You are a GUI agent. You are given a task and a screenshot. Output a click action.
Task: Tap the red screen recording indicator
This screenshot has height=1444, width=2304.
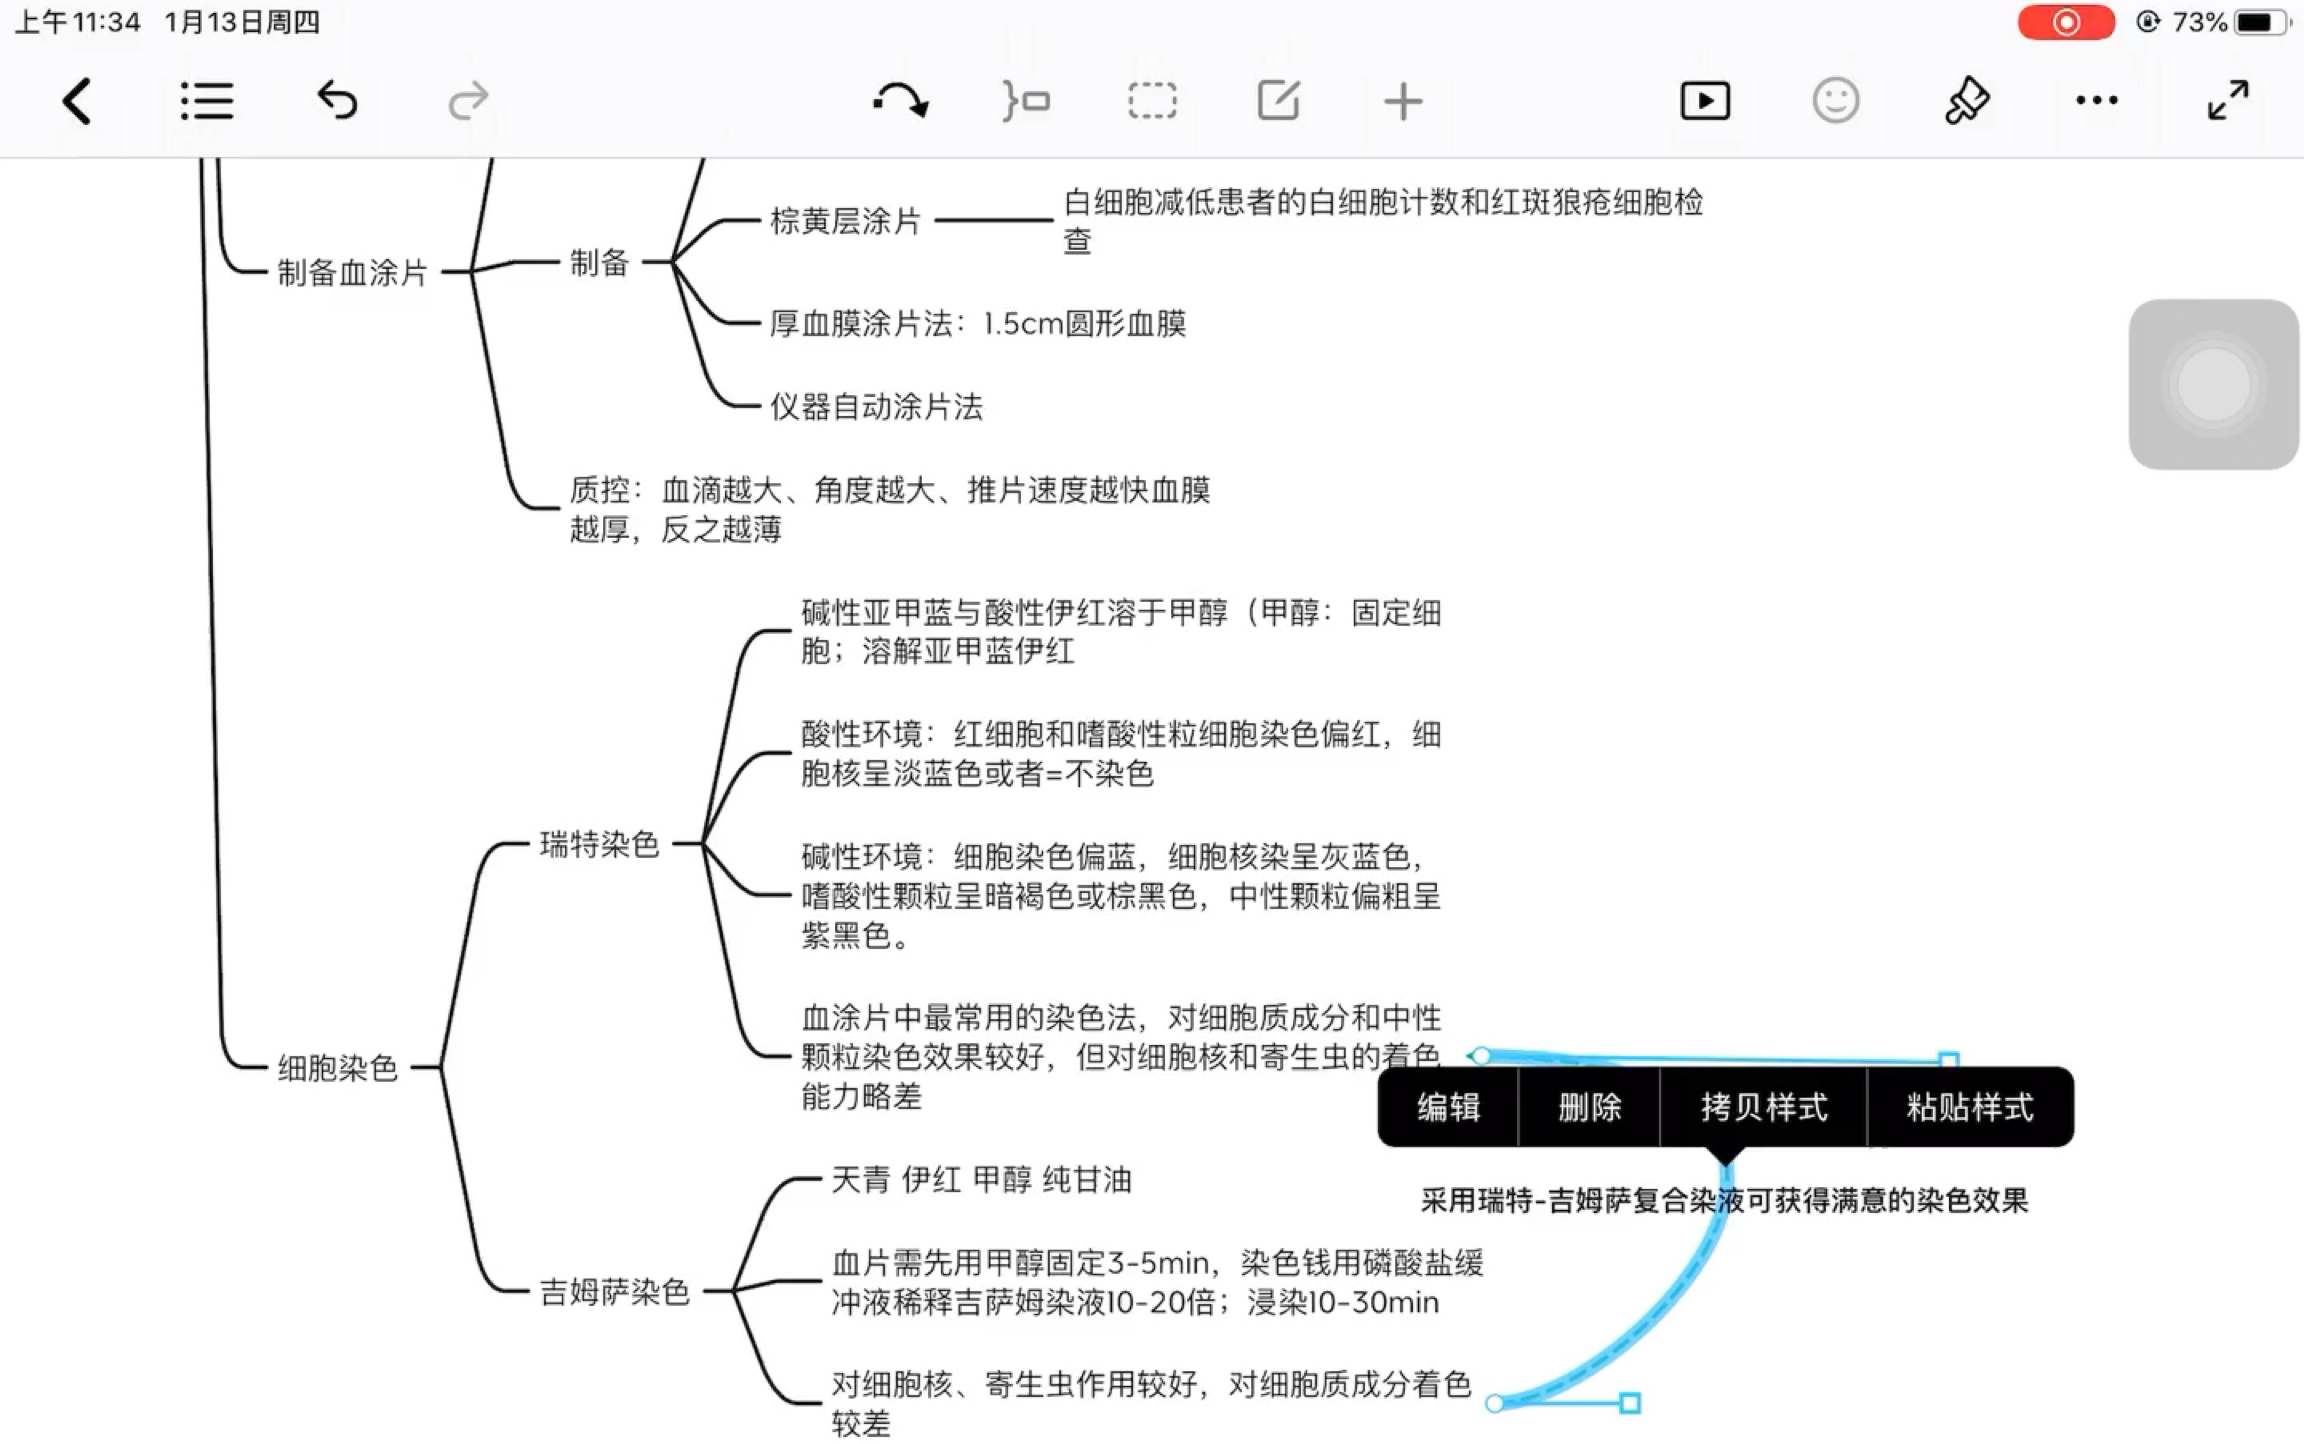tap(2065, 22)
